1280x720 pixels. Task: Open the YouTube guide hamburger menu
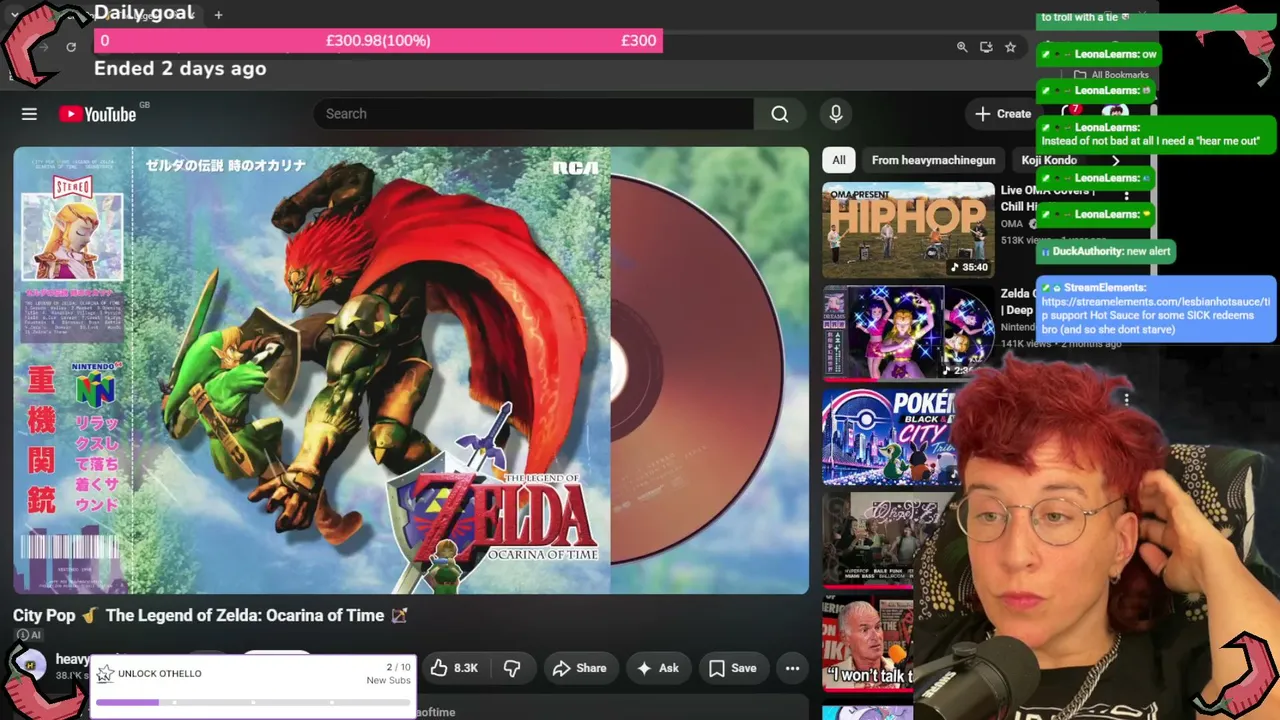click(x=29, y=114)
